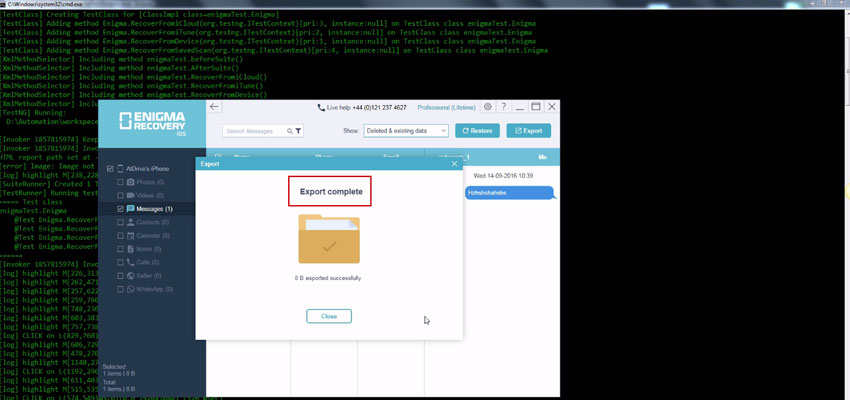The image size is (850, 400).
Task: Click the WhatsApp icon in sidebar
Action: click(131, 289)
